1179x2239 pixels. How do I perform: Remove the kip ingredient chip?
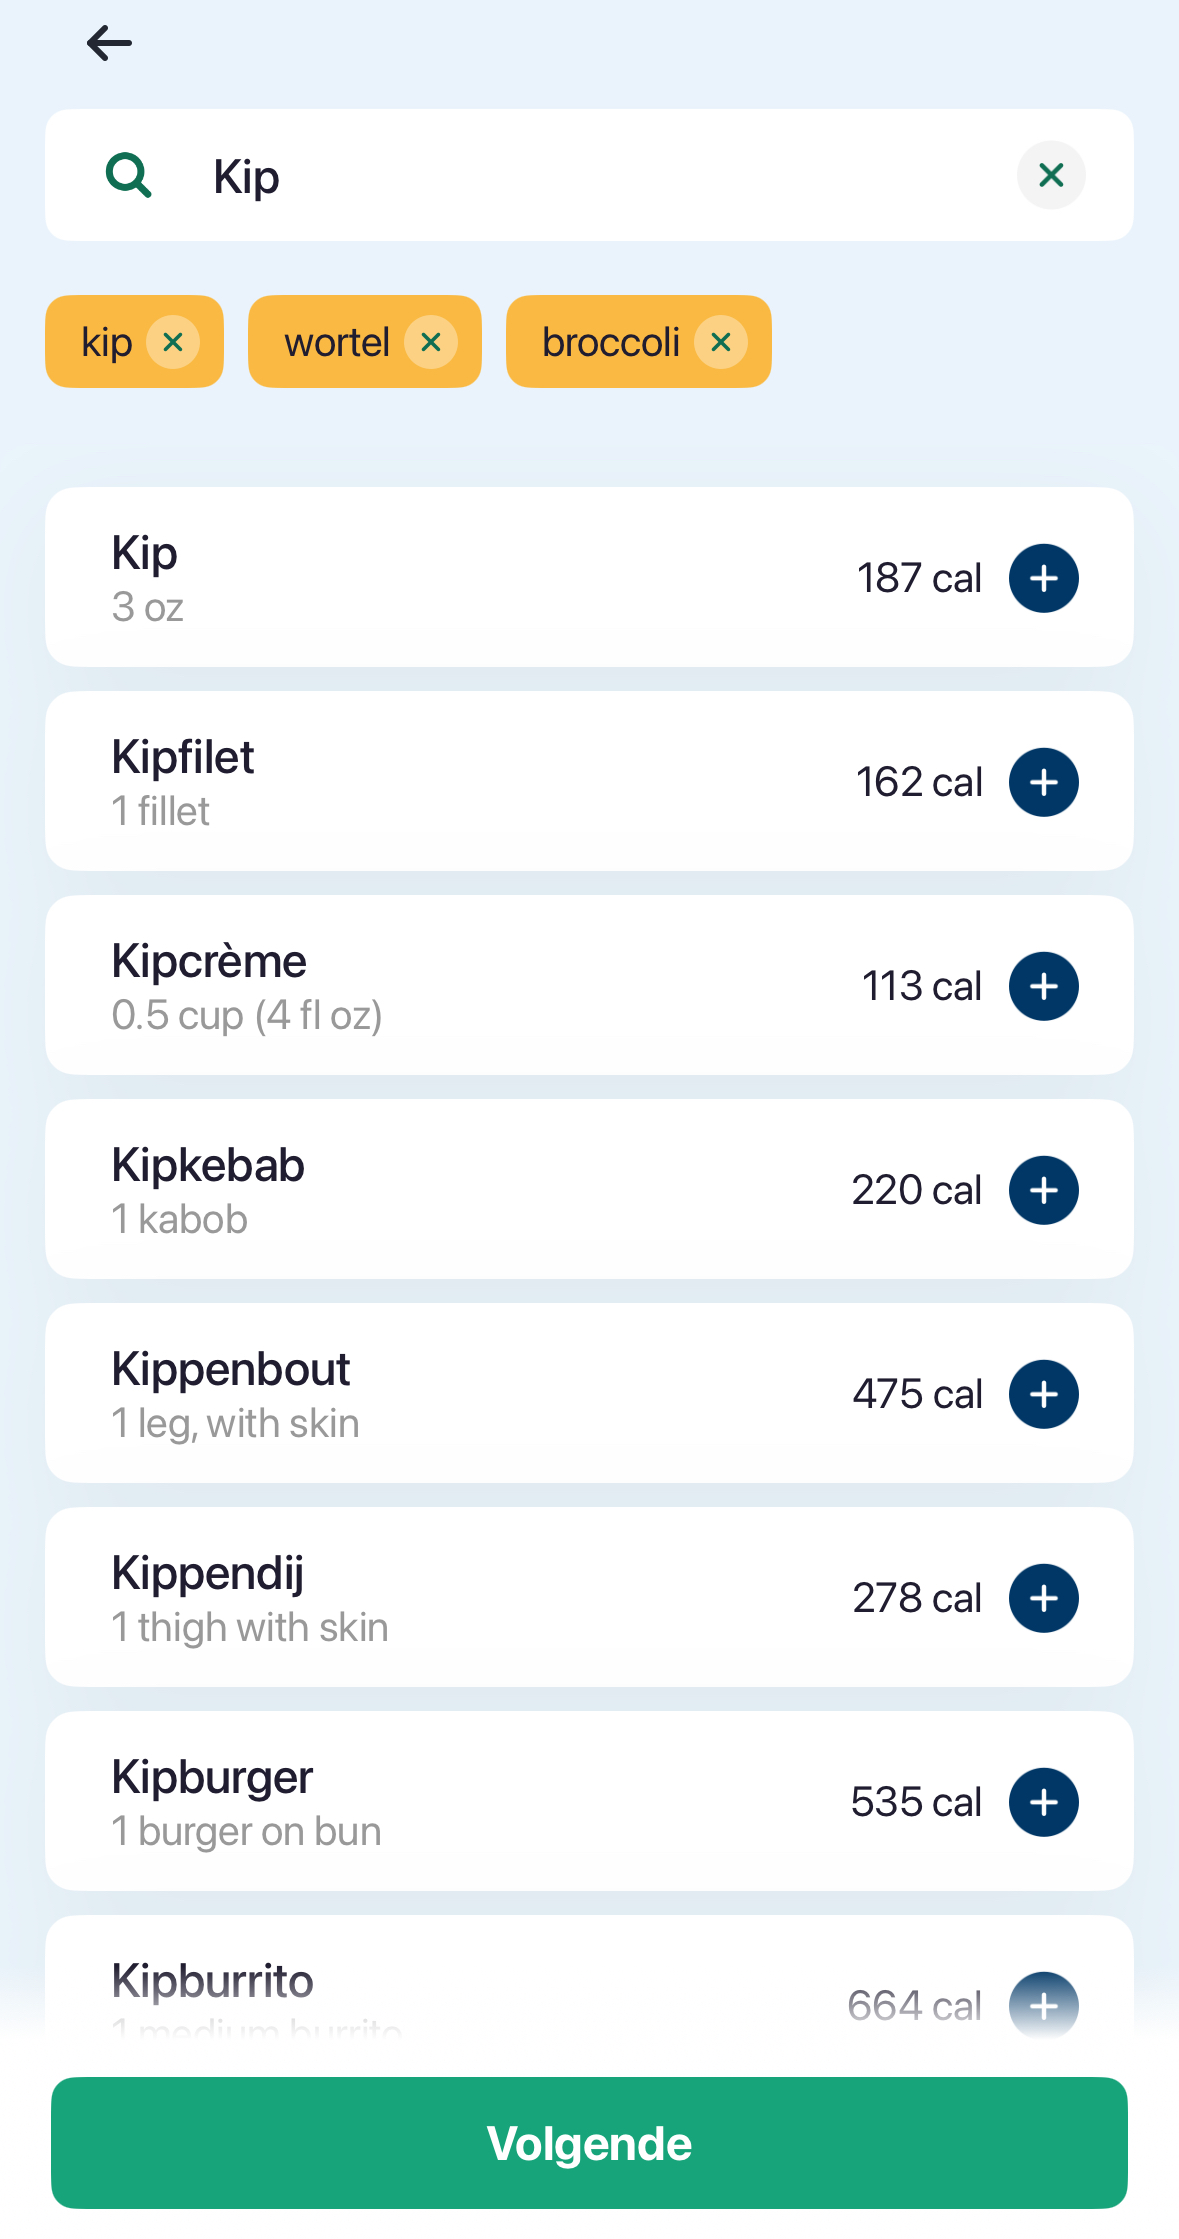tap(173, 342)
